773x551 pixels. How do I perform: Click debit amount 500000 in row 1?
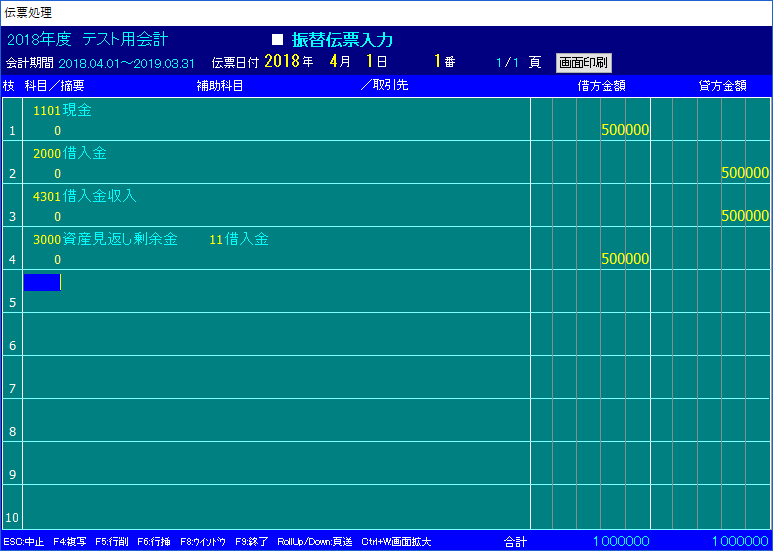click(625, 130)
